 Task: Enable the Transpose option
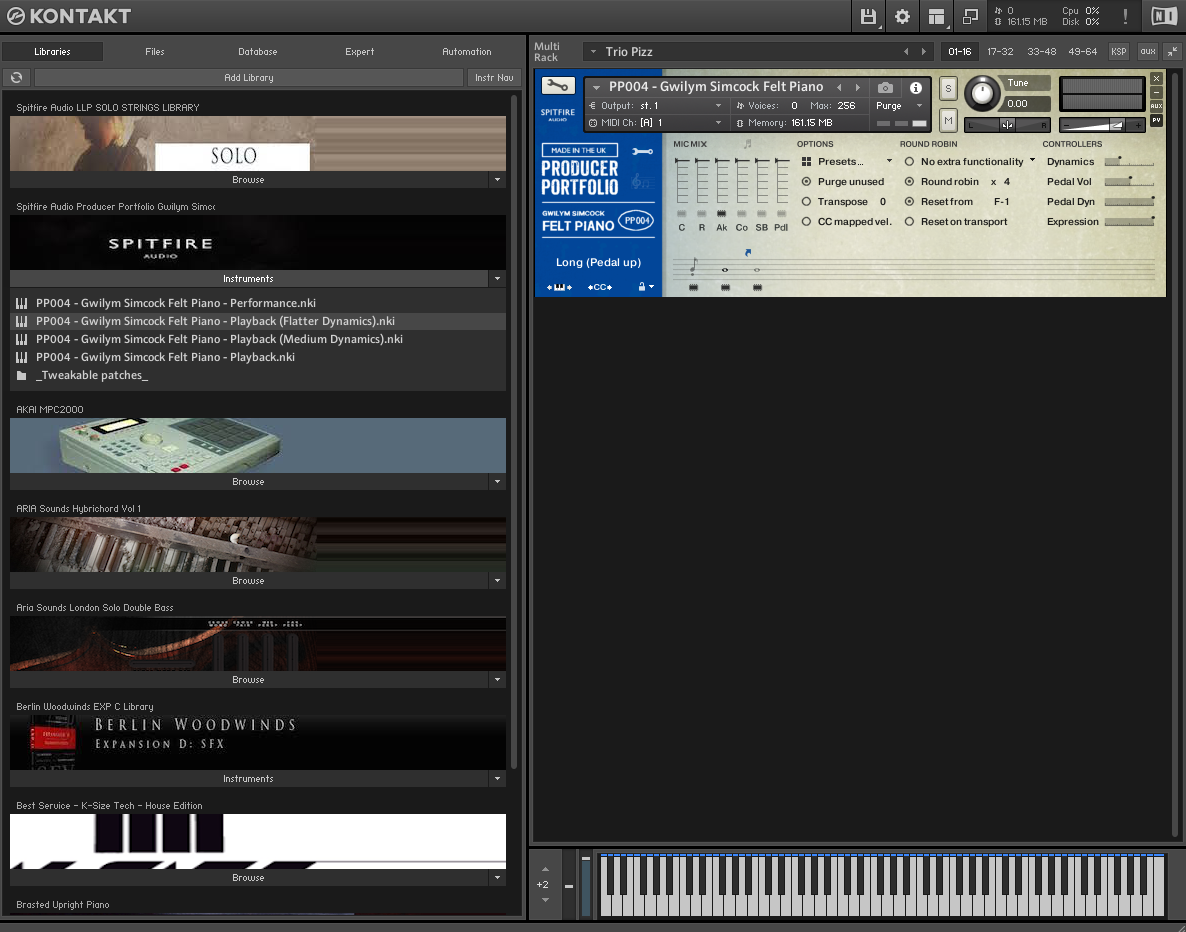pos(806,202)
